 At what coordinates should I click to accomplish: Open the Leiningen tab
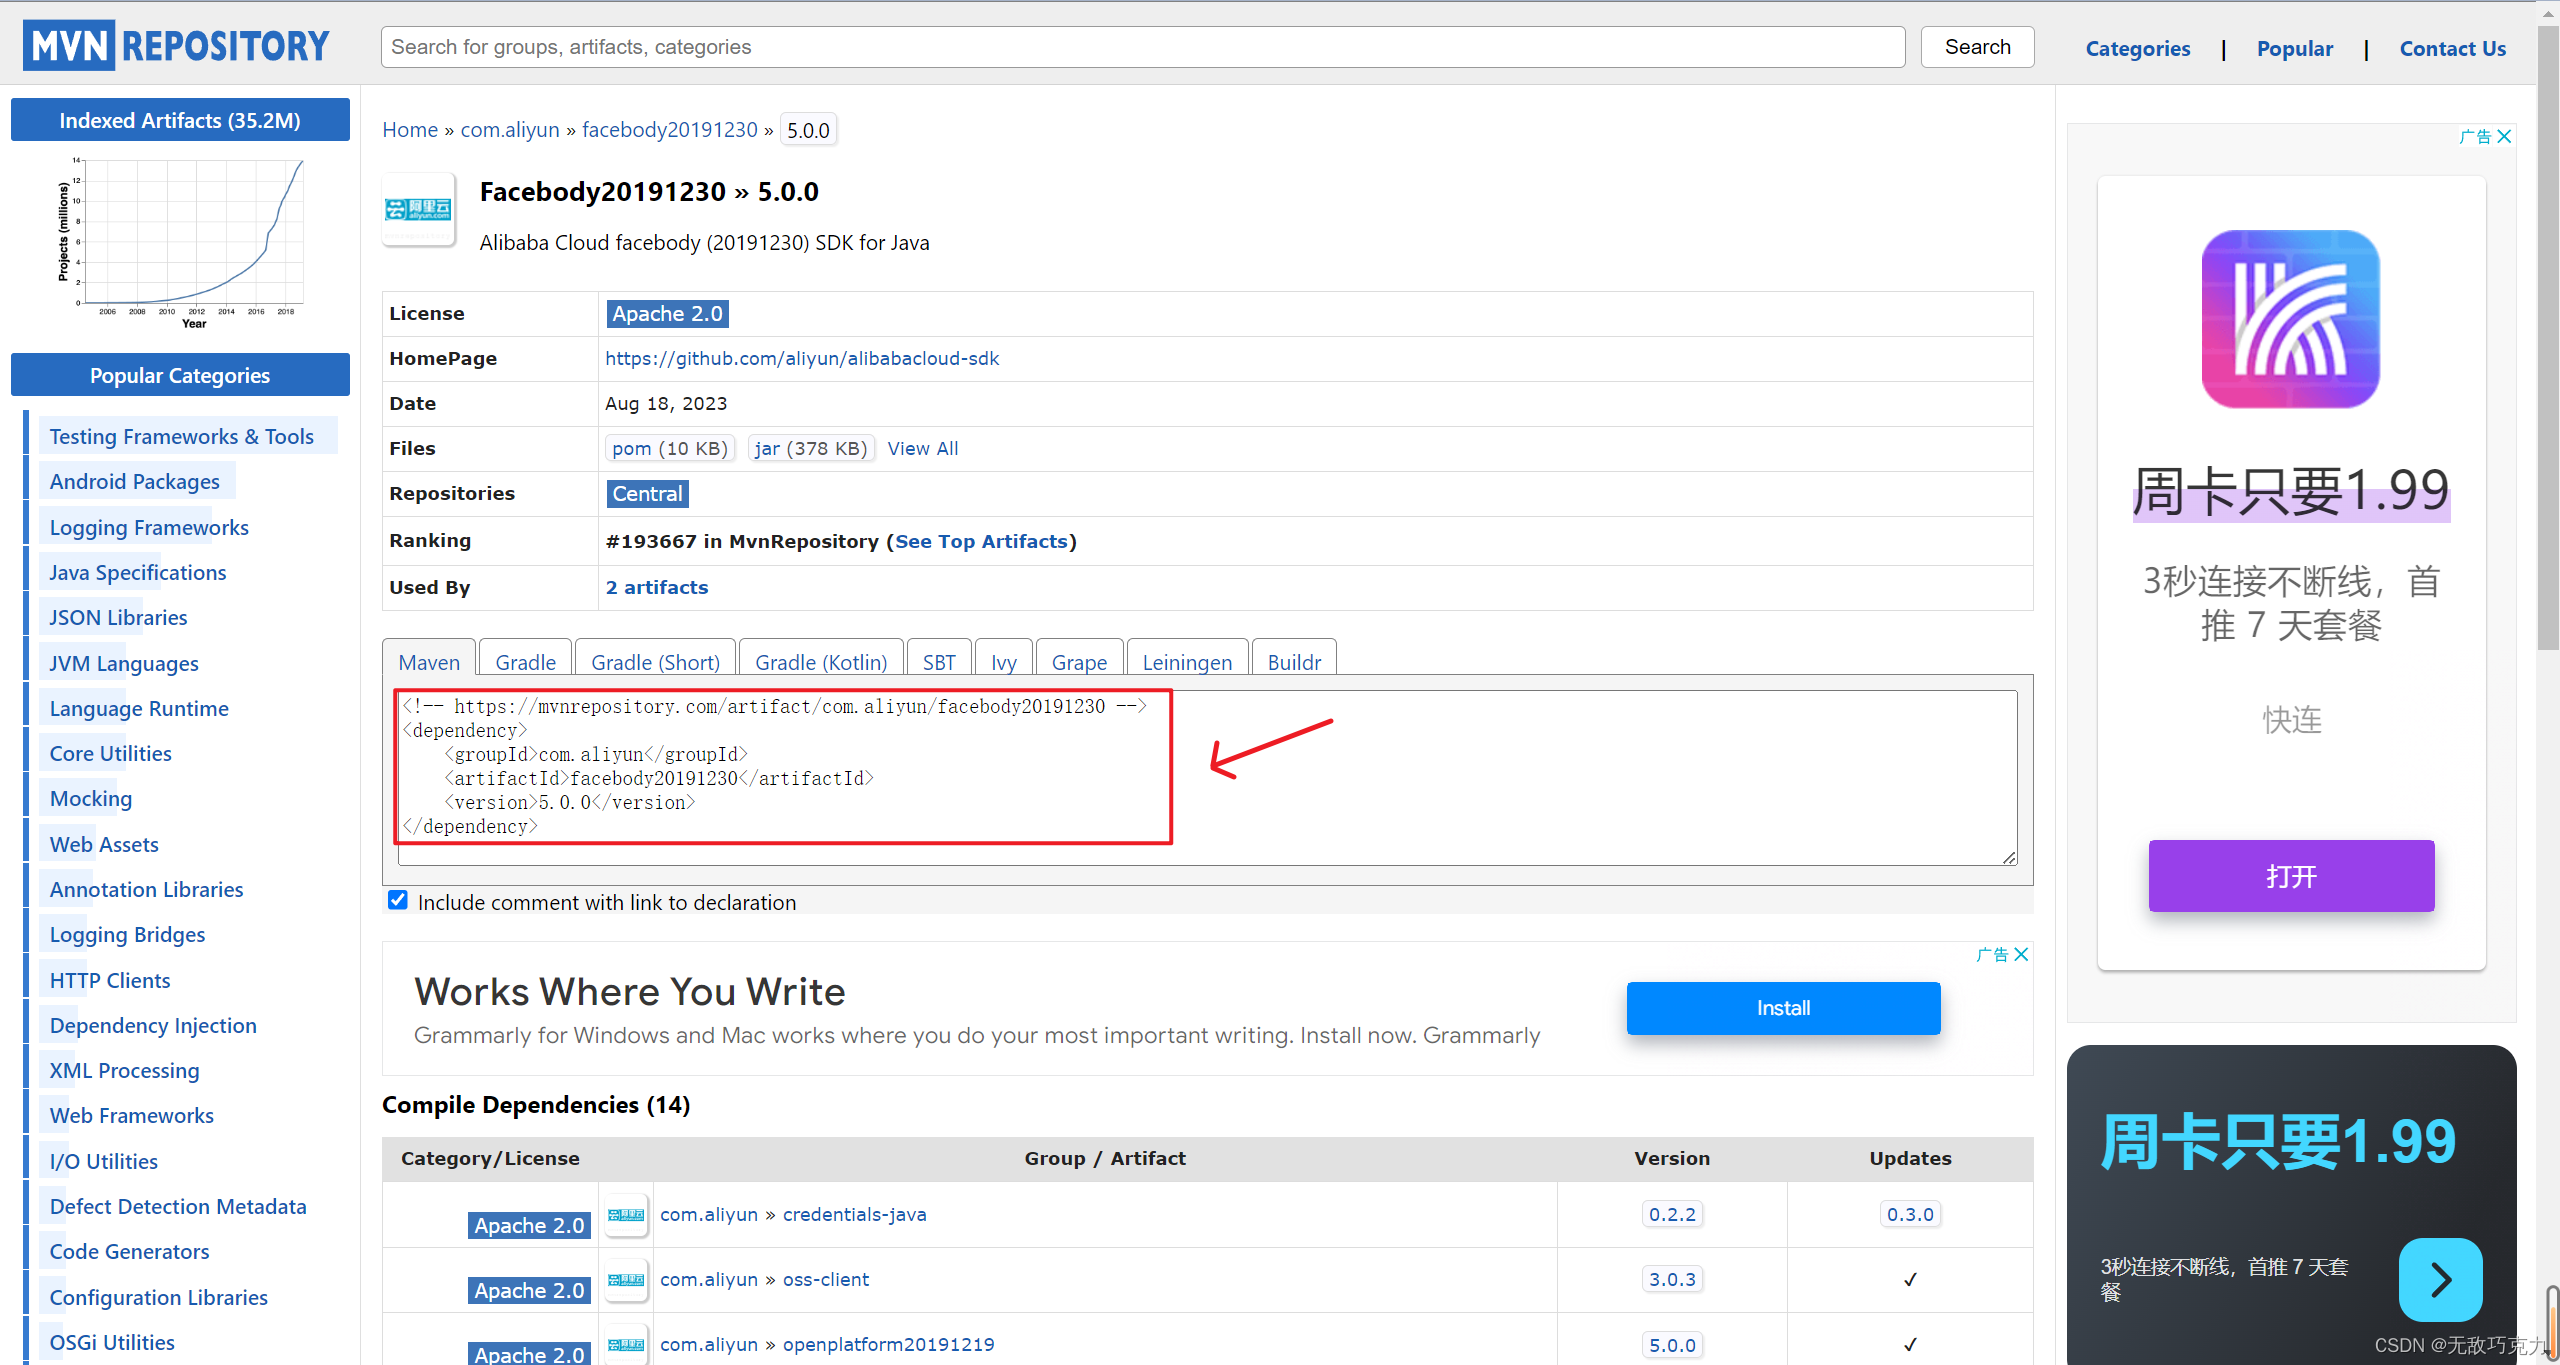coord(1186,662)
